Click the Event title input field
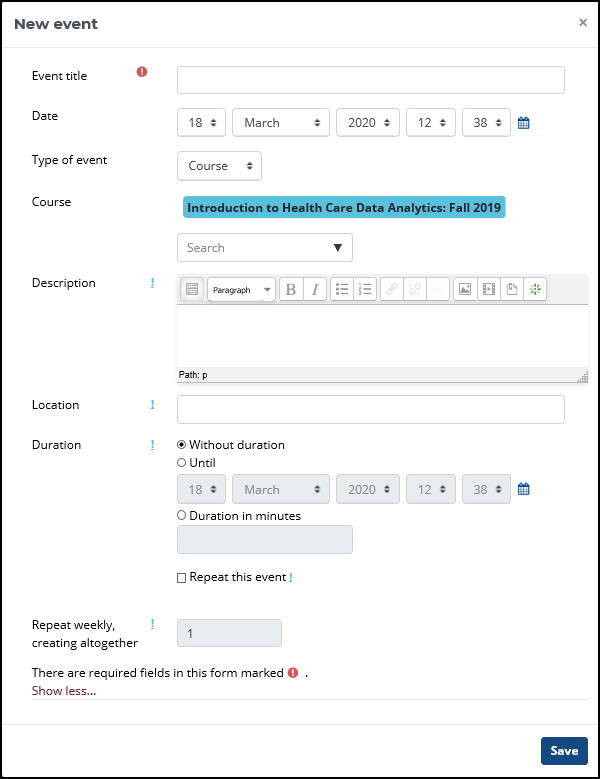Screen dimensions: 600x779 coord(370,80)
